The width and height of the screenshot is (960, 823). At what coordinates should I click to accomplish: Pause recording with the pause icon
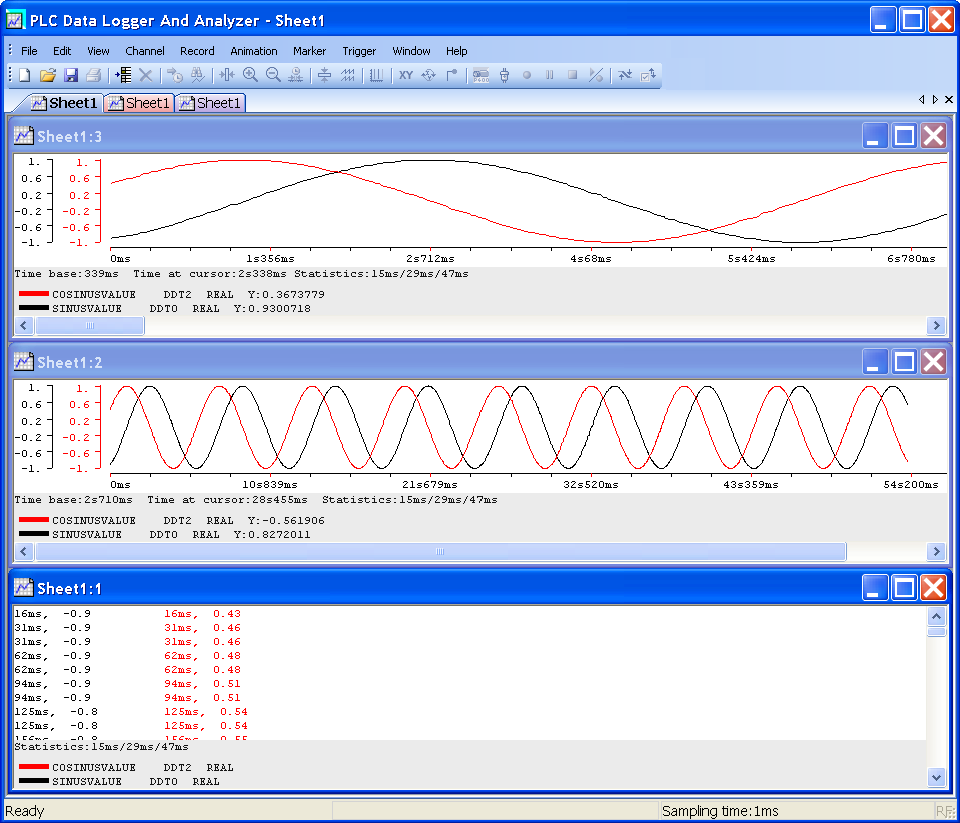point(550,75)
